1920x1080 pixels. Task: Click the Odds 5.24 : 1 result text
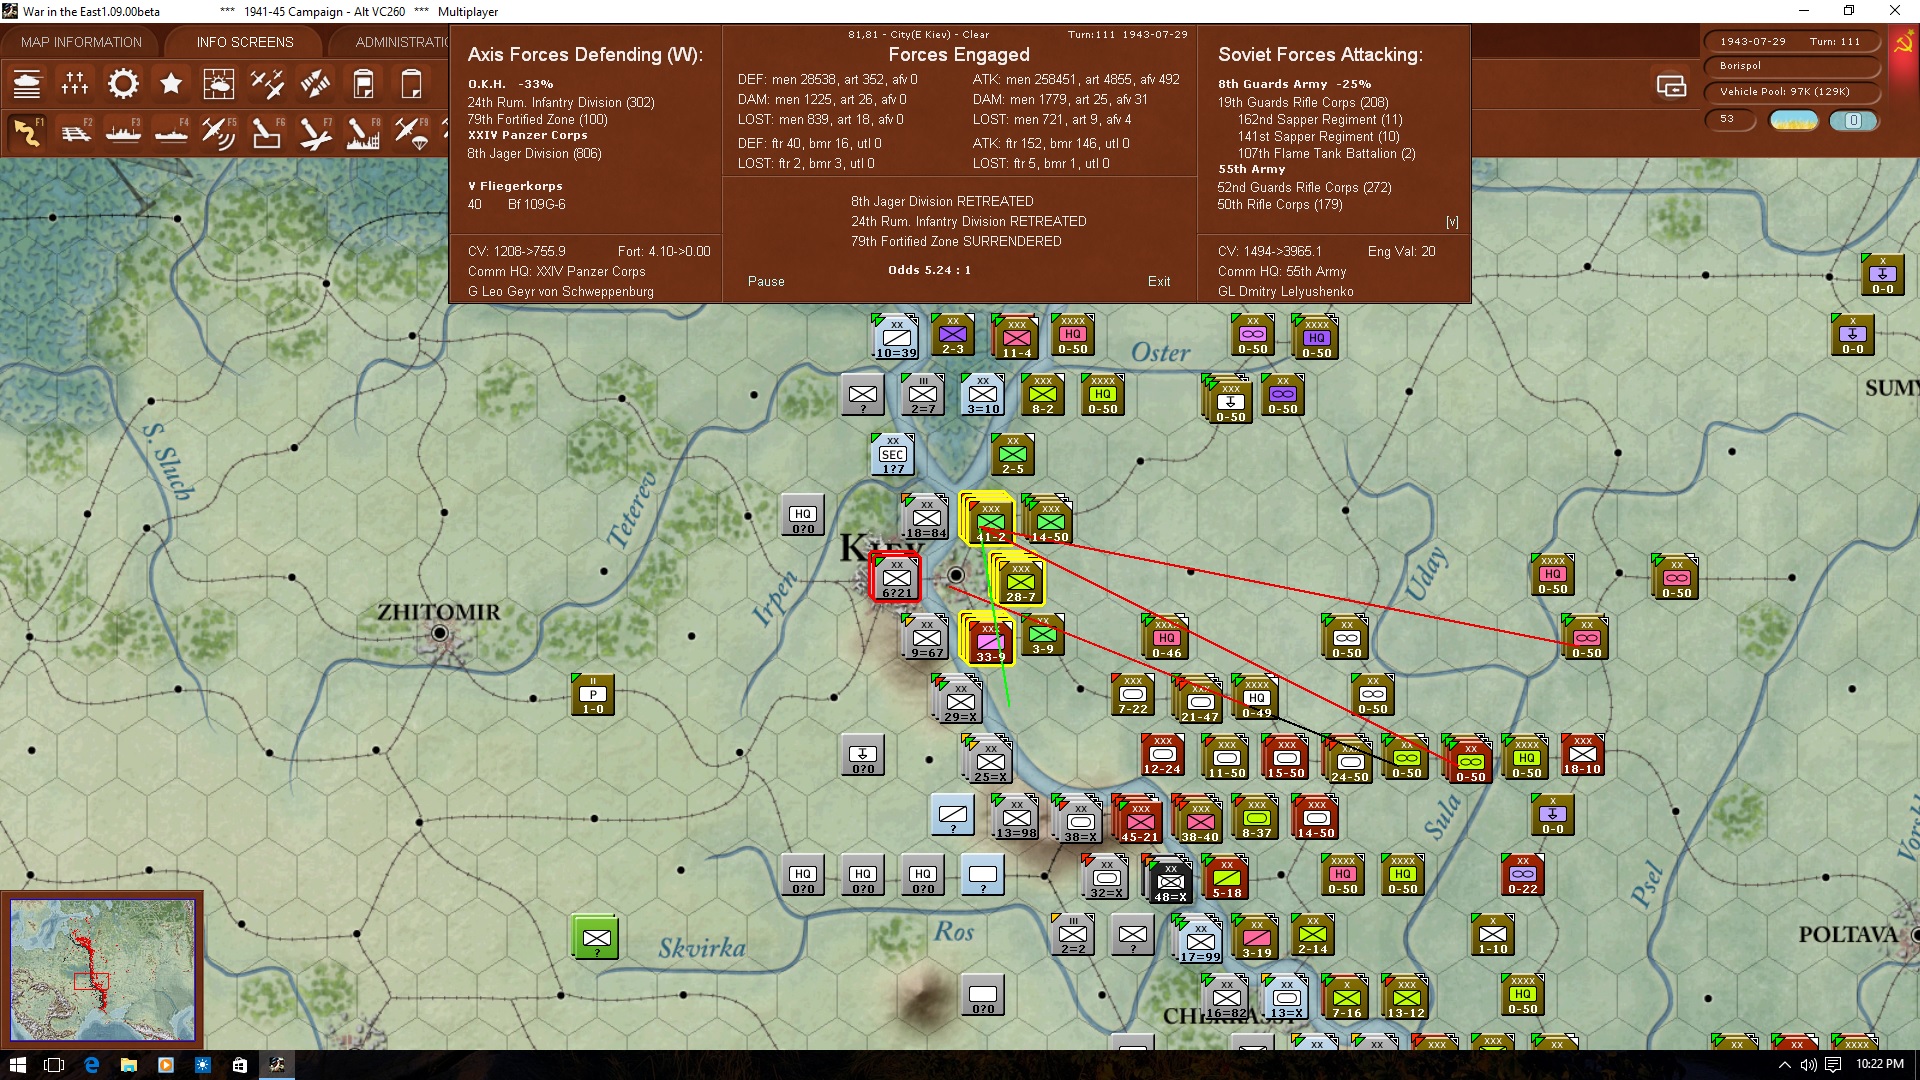pyautogui.click(x=929, y=270)
